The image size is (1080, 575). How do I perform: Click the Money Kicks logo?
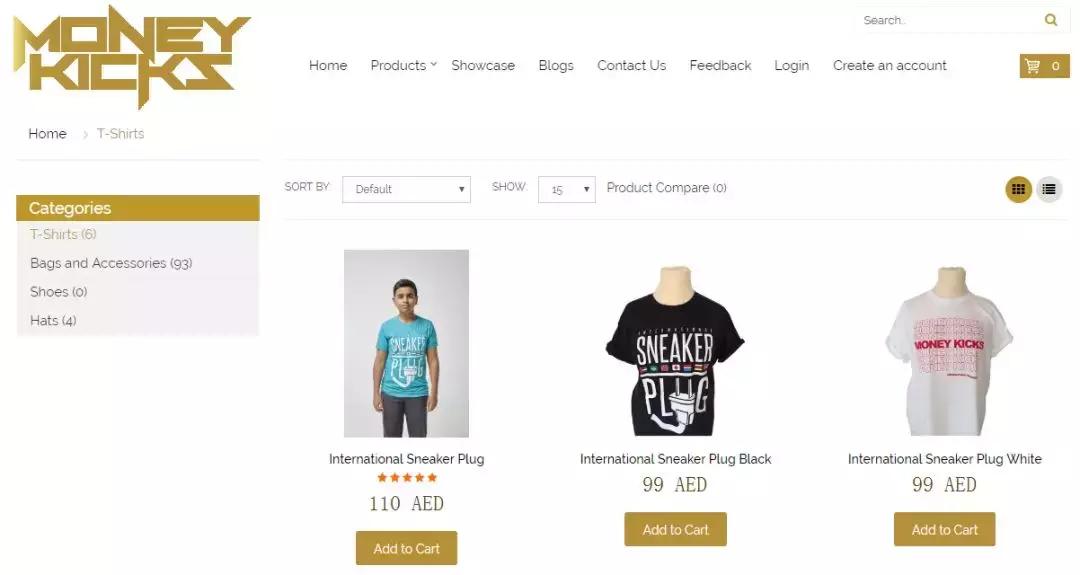click(x=131, y=55)
